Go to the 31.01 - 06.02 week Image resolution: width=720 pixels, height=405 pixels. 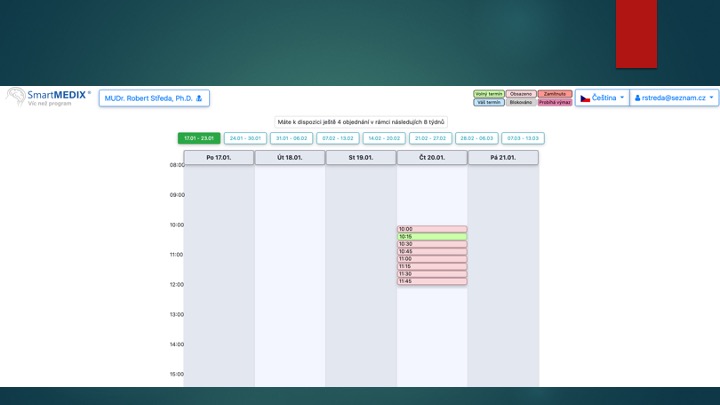[292, 138]
